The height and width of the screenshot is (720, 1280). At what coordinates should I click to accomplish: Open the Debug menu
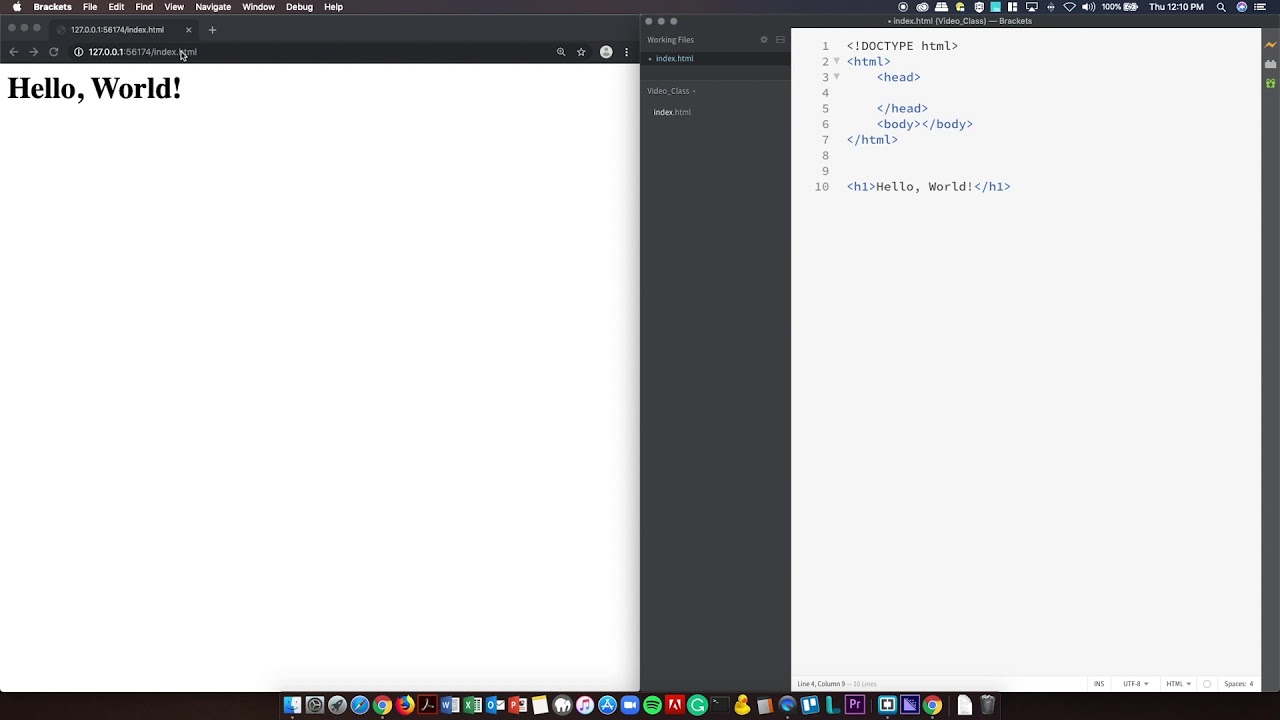(x=299, y=7)
